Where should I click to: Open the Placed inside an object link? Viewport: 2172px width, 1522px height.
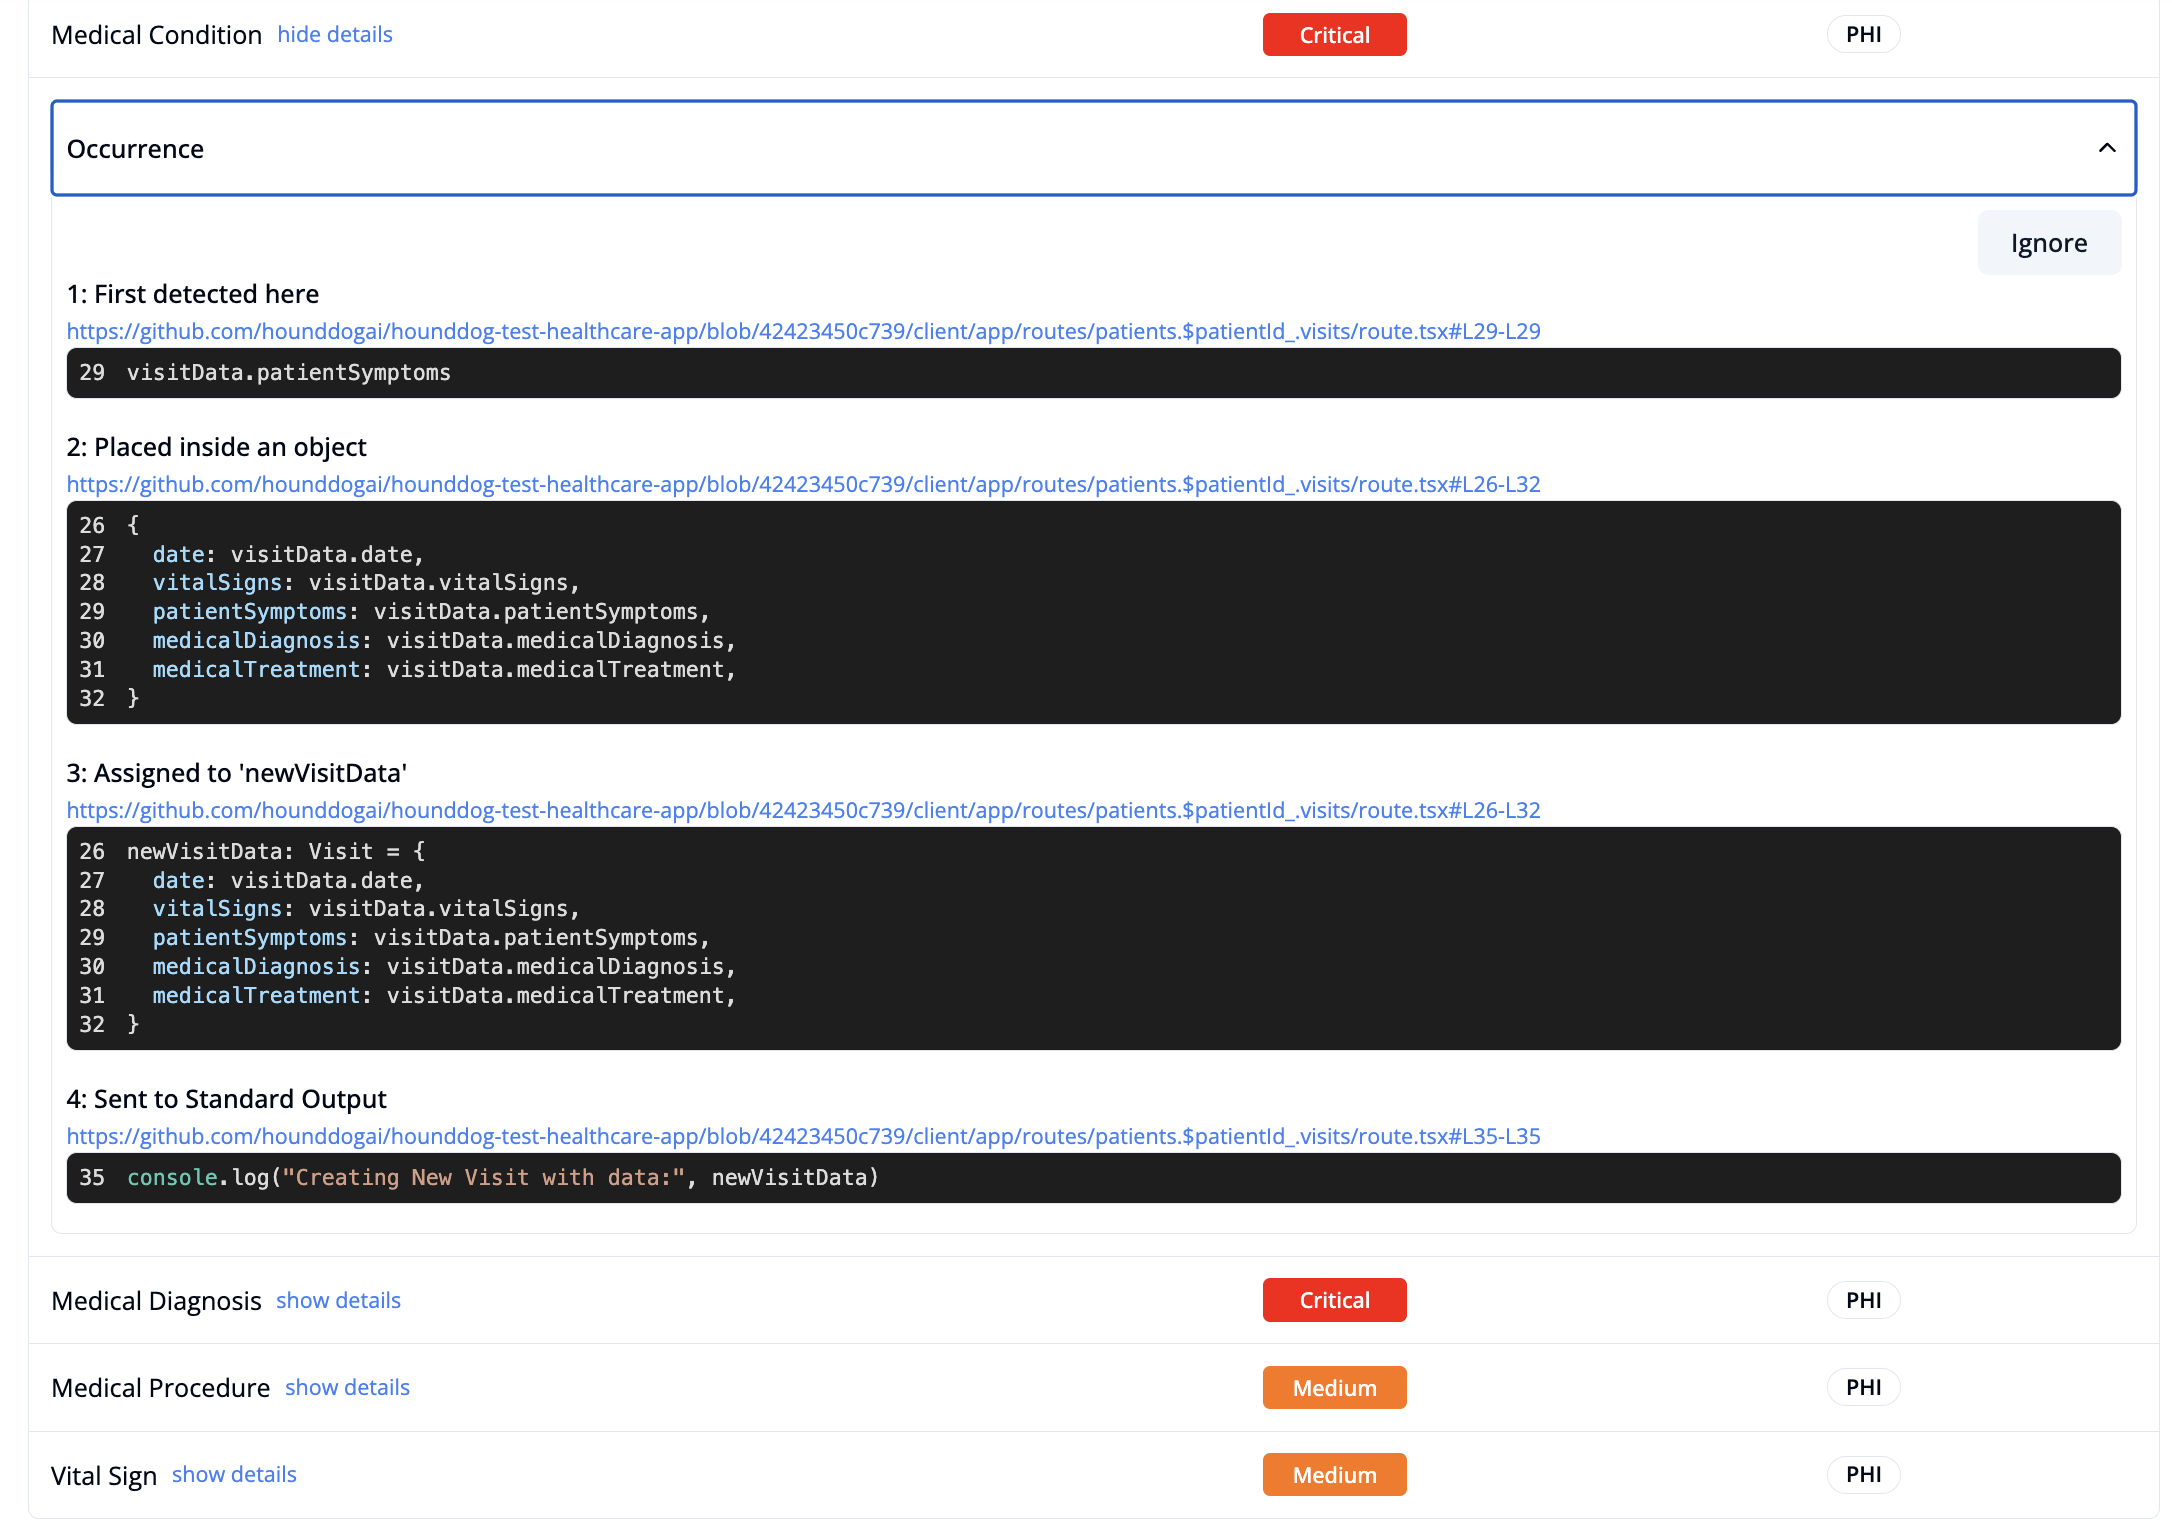(x=803, y=484)
